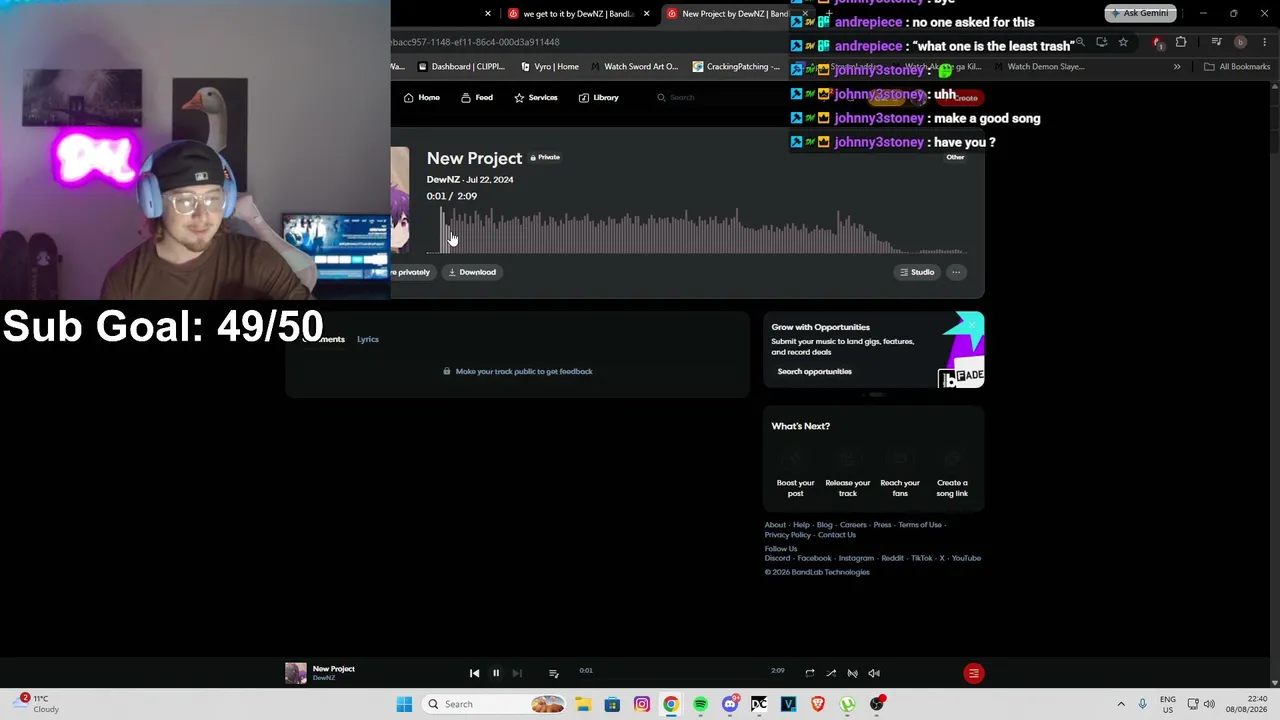1280x720 pixels.
Task: Open the Help footer link
Action: tap(801, 525)
